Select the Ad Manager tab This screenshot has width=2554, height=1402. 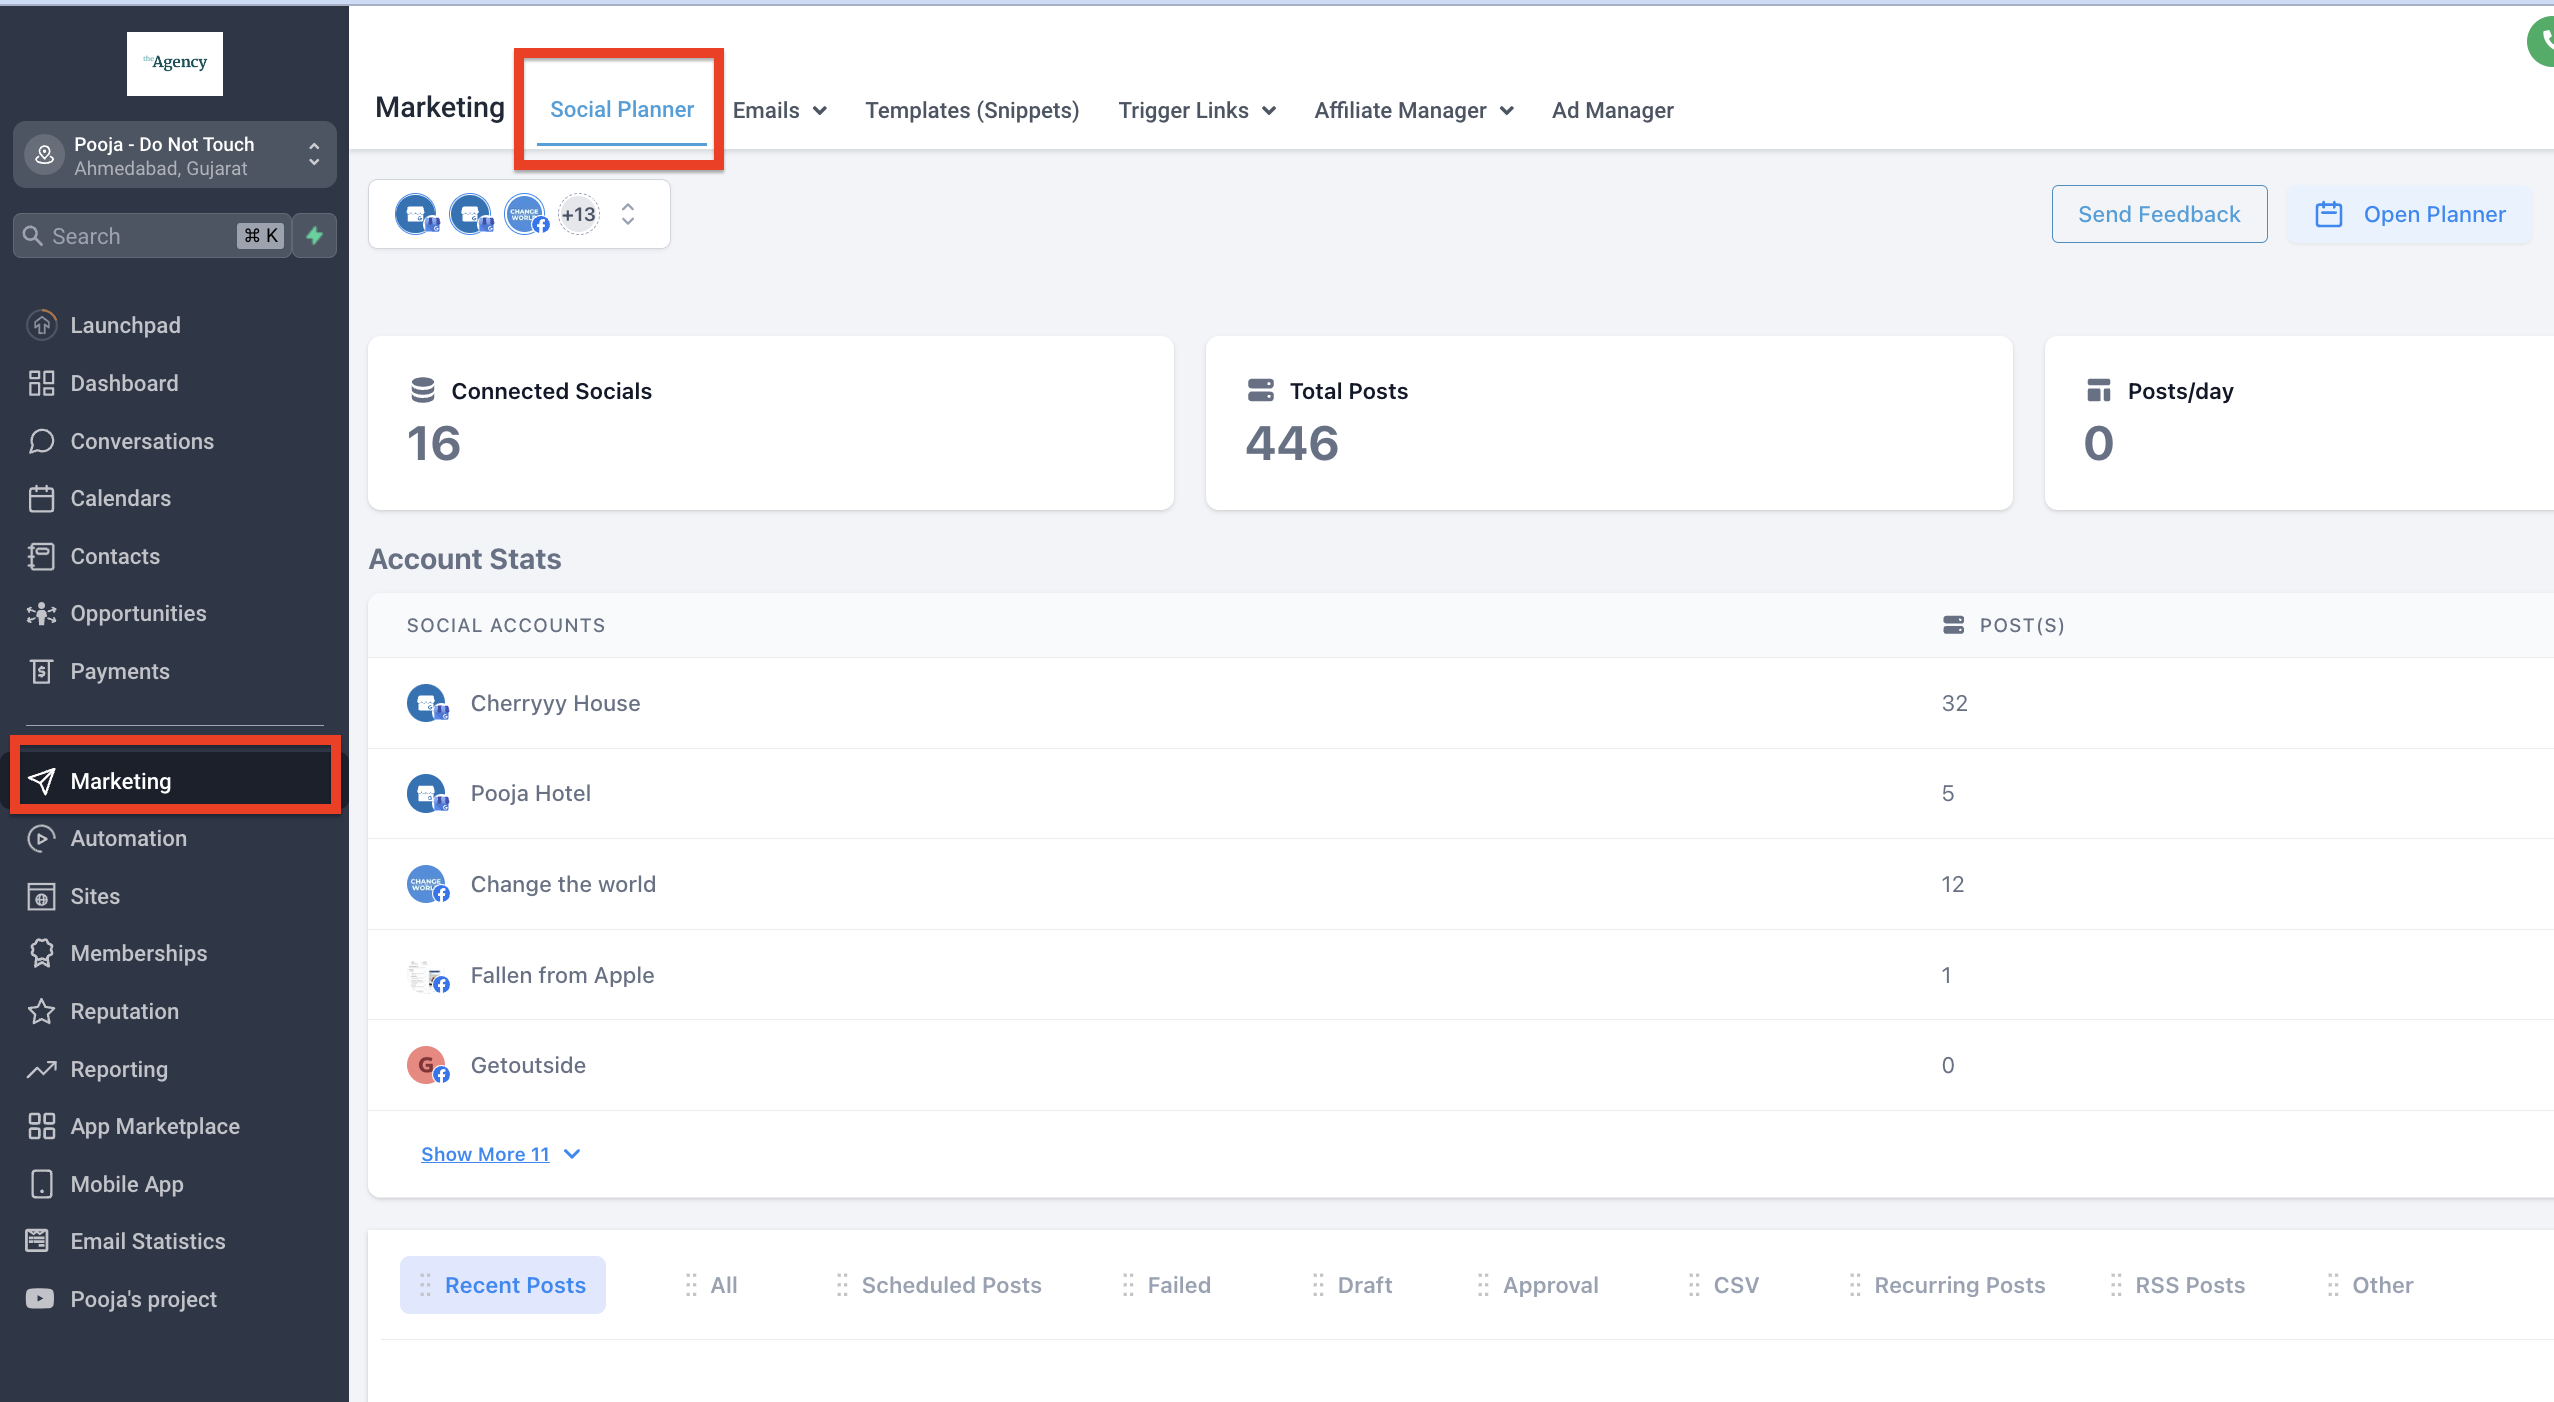1612,110
